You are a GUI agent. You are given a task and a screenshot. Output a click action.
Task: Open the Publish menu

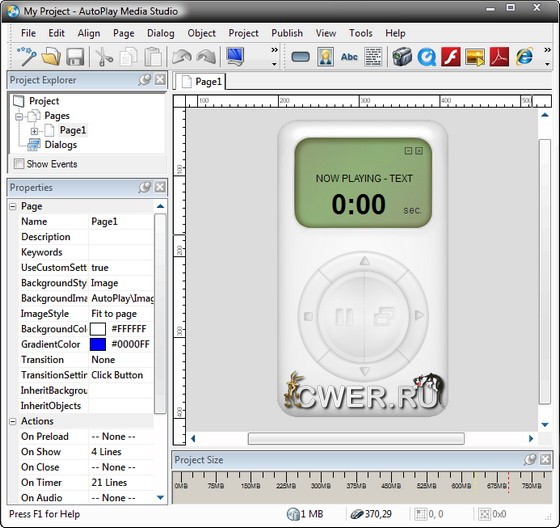287,33
